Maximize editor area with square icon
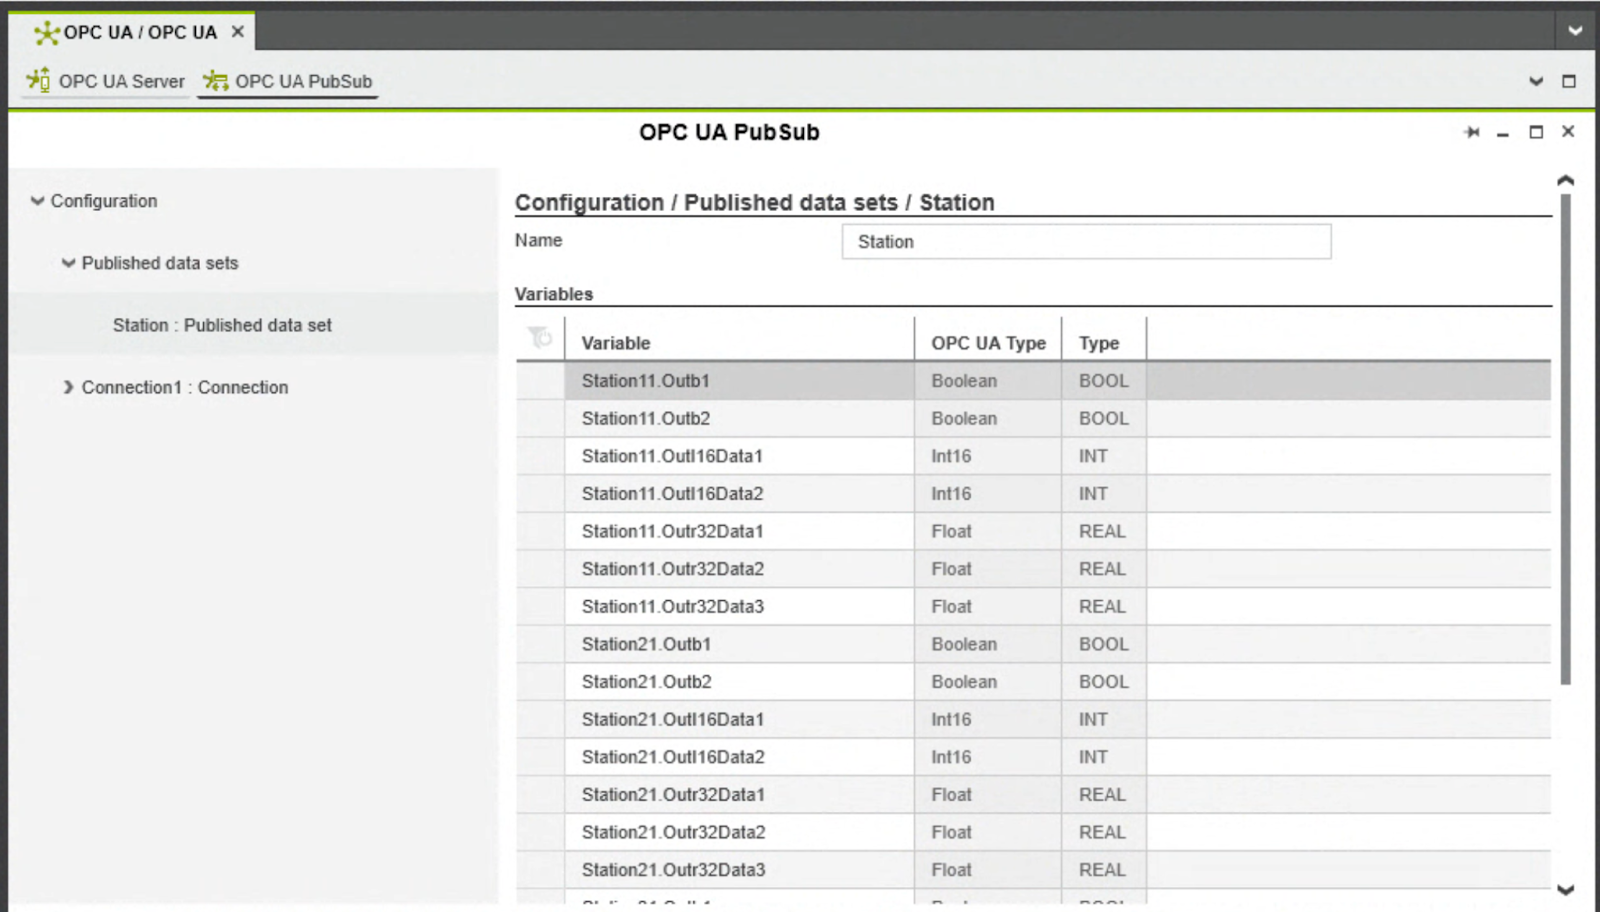Screen dimensions: 1600x912 tap(1568, 81)
